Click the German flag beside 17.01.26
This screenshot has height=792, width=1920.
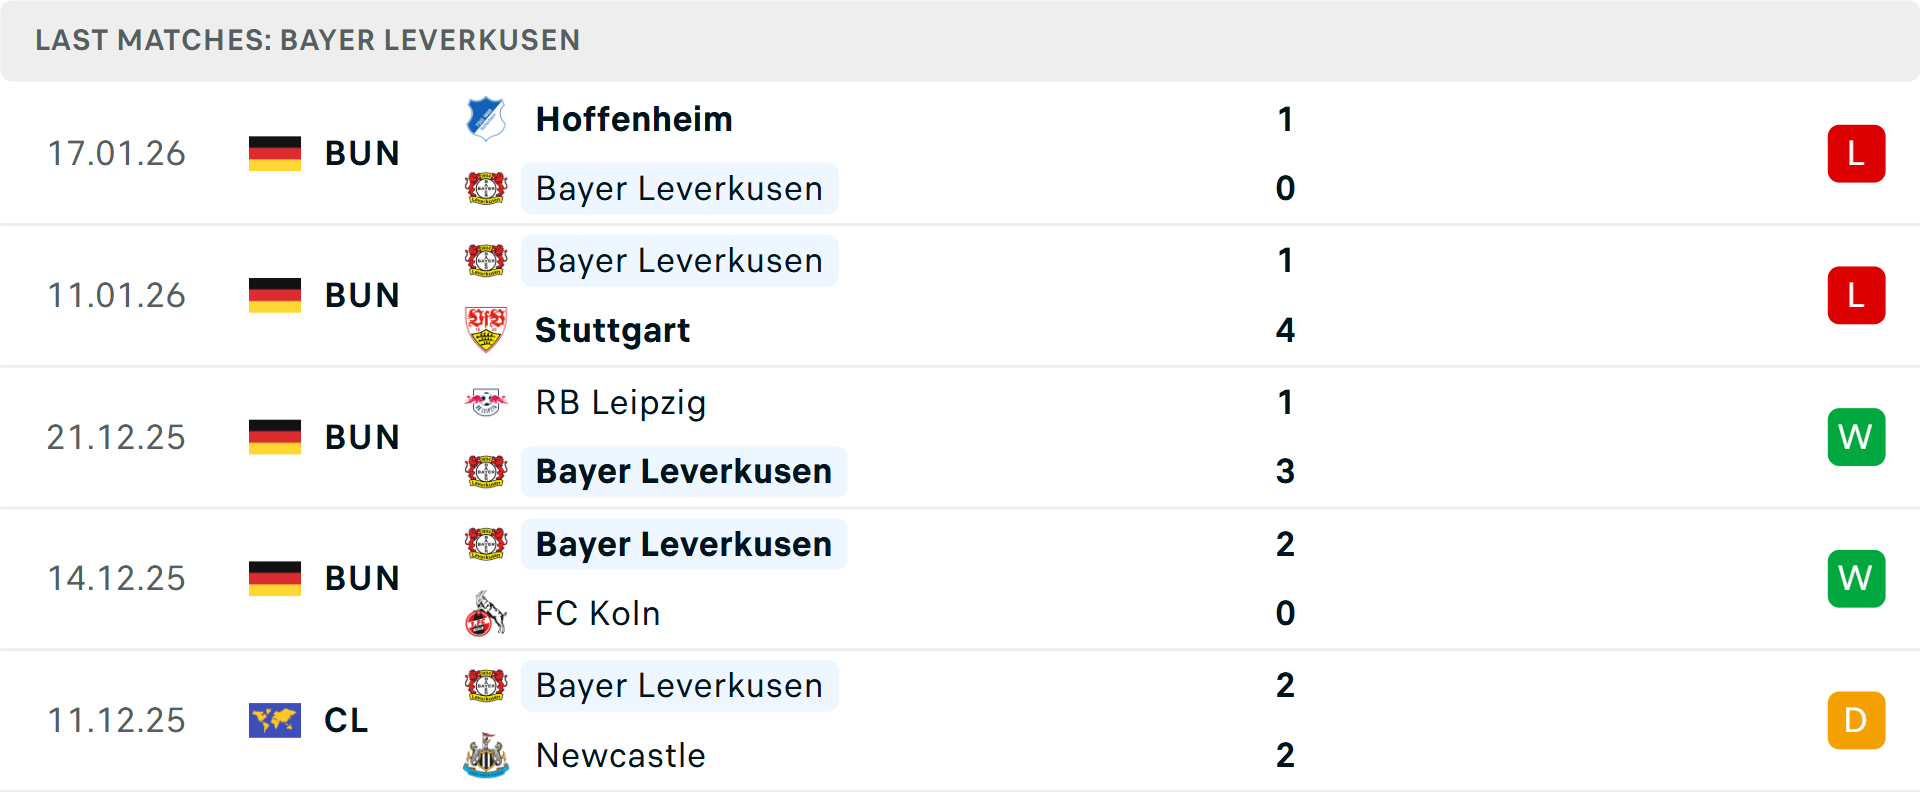click(x=275, y=154)
